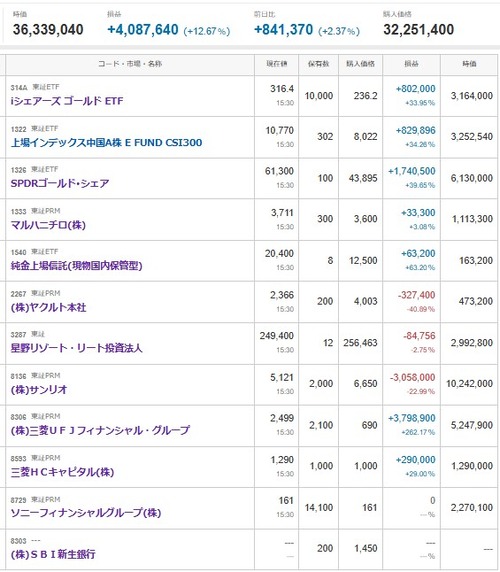500x572 pixels.
Task: Select market value 1,113,300
Action: (472, 219)
